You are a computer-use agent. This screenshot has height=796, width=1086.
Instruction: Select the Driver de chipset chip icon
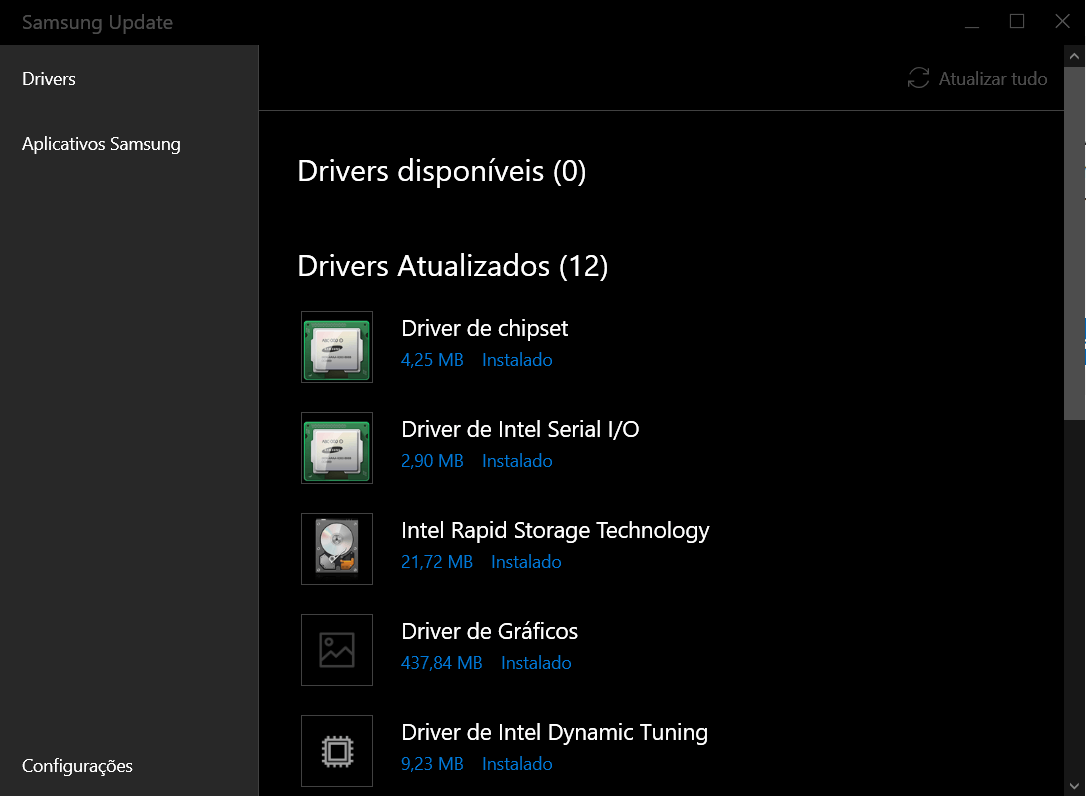click(x=337, y=346)
